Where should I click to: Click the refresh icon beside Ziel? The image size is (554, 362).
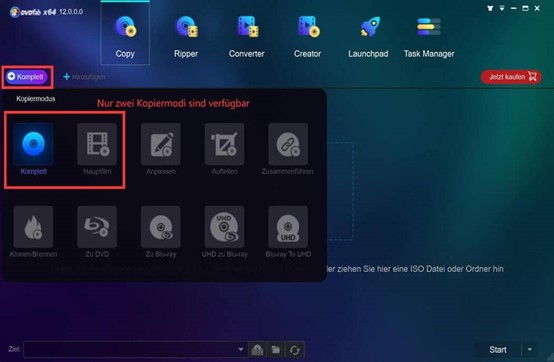pos(295,350)
